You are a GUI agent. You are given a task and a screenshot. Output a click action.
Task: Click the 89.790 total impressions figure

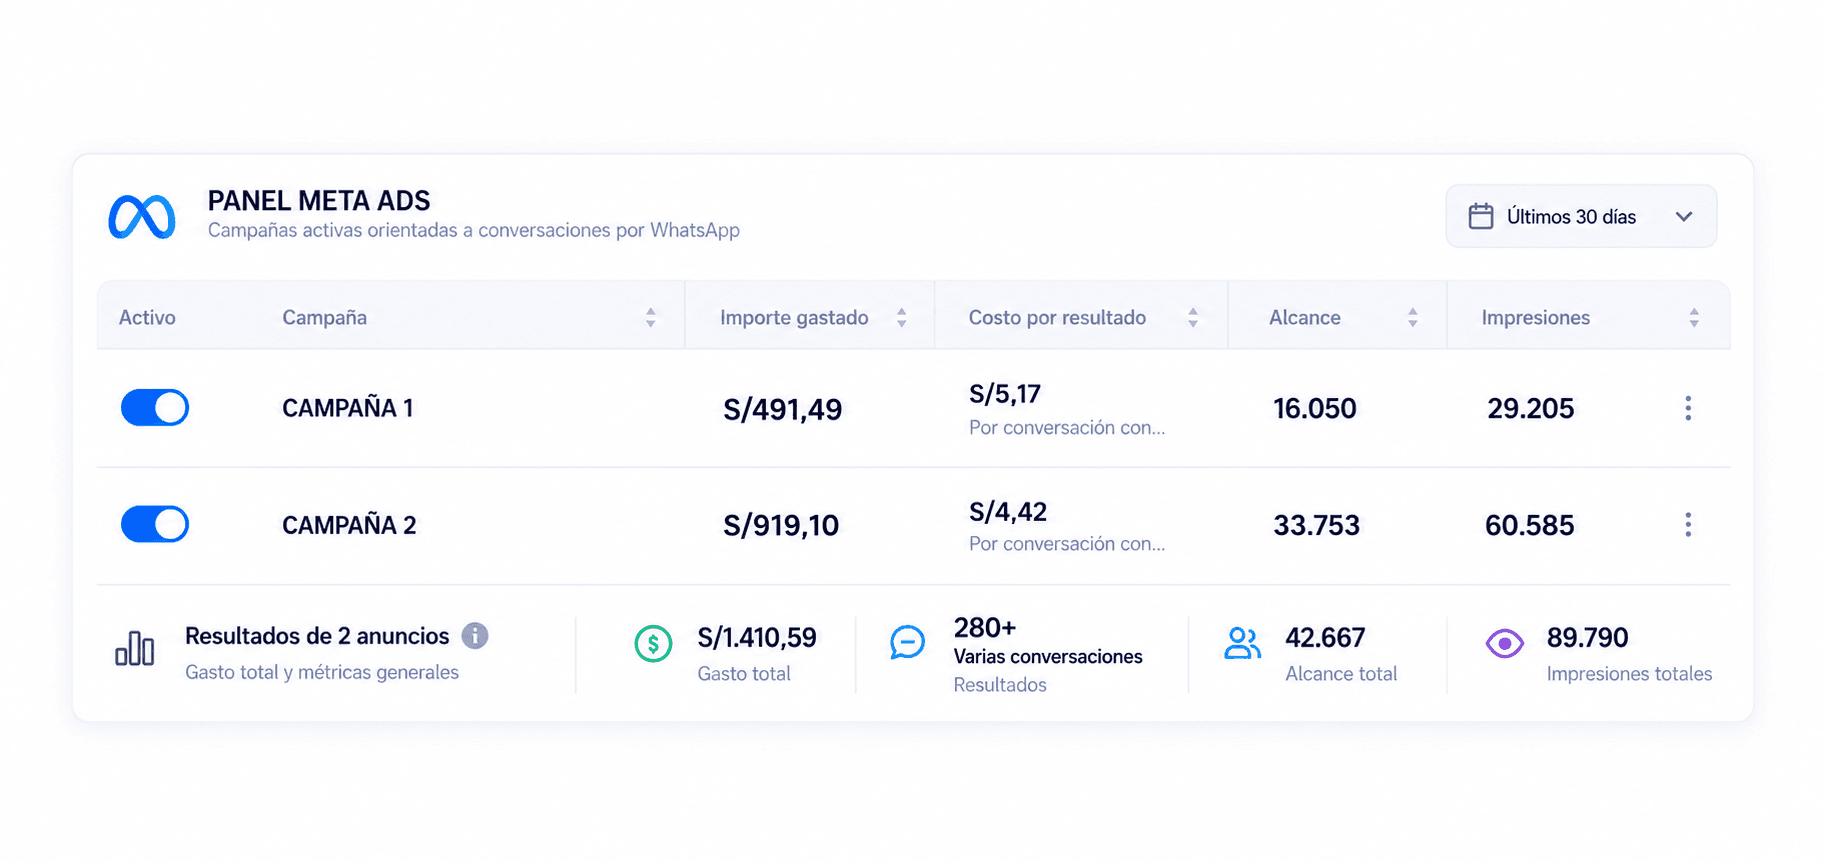[1588, 638]
